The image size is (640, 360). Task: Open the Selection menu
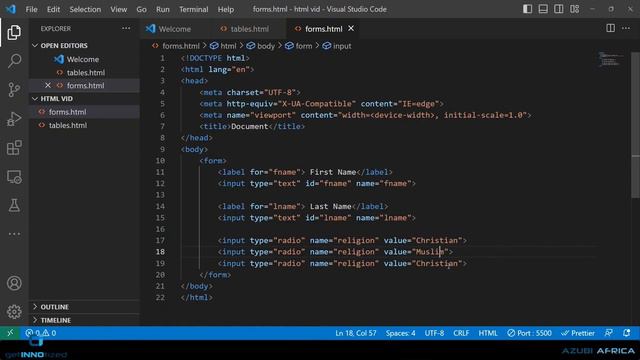coord(85,9)
